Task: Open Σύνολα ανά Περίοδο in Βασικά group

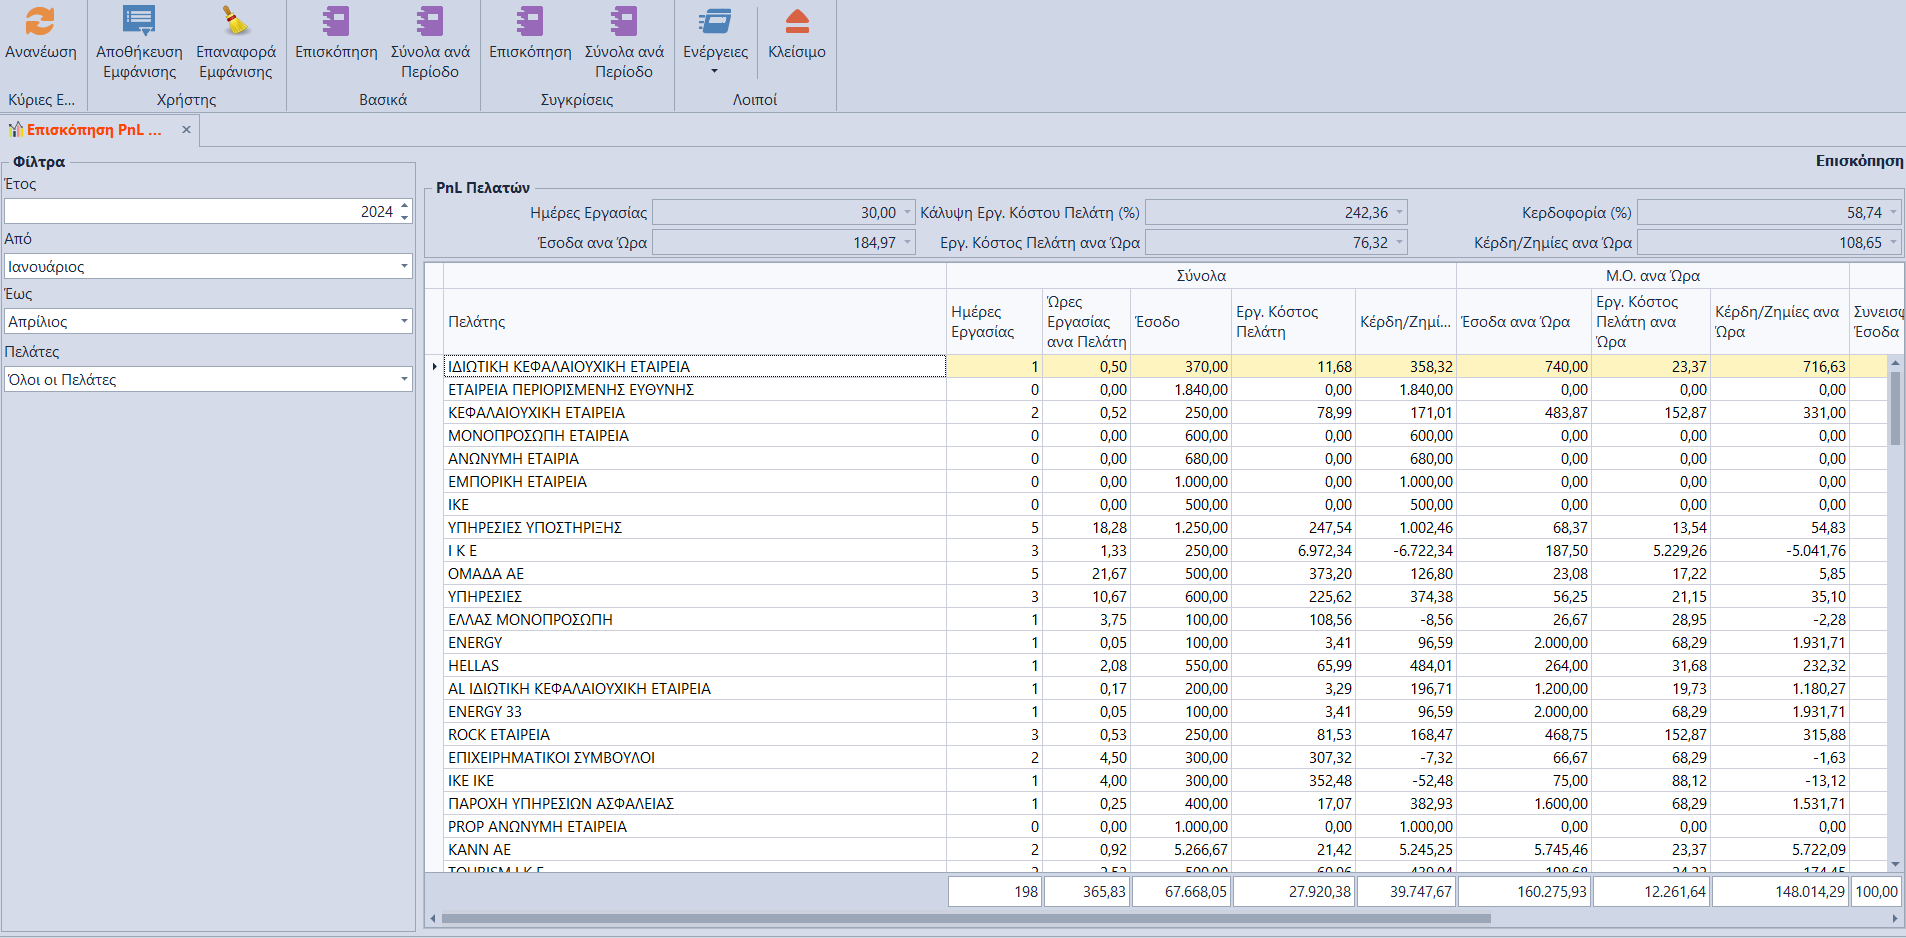Action: pyautogui.click(x=430, y=22)
